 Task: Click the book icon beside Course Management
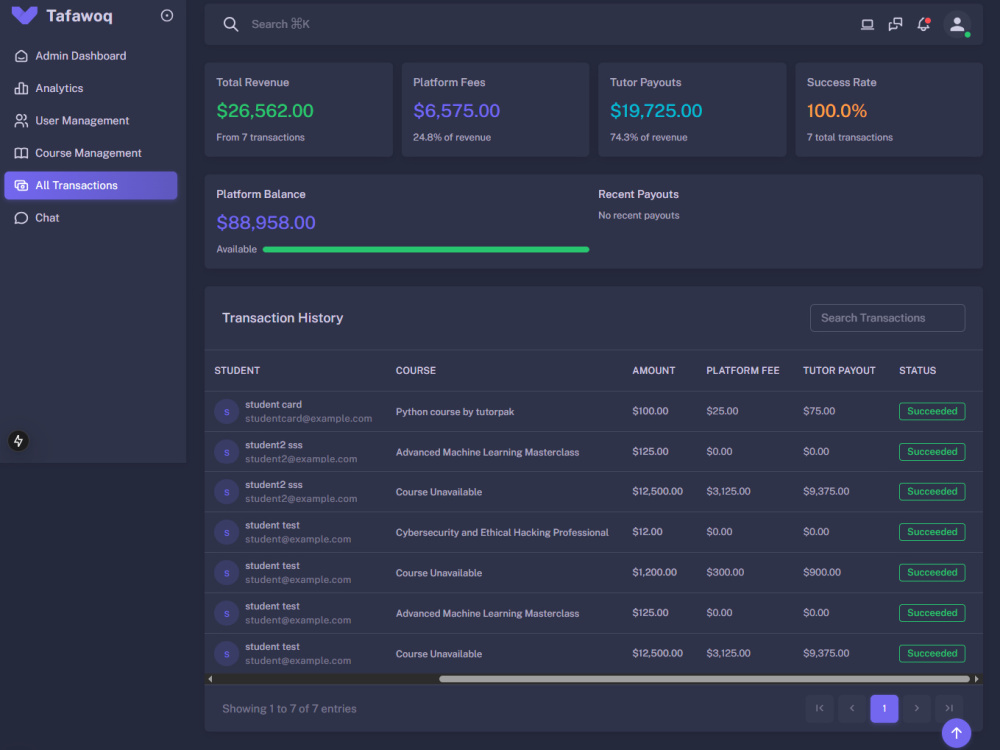coord(21,153)
